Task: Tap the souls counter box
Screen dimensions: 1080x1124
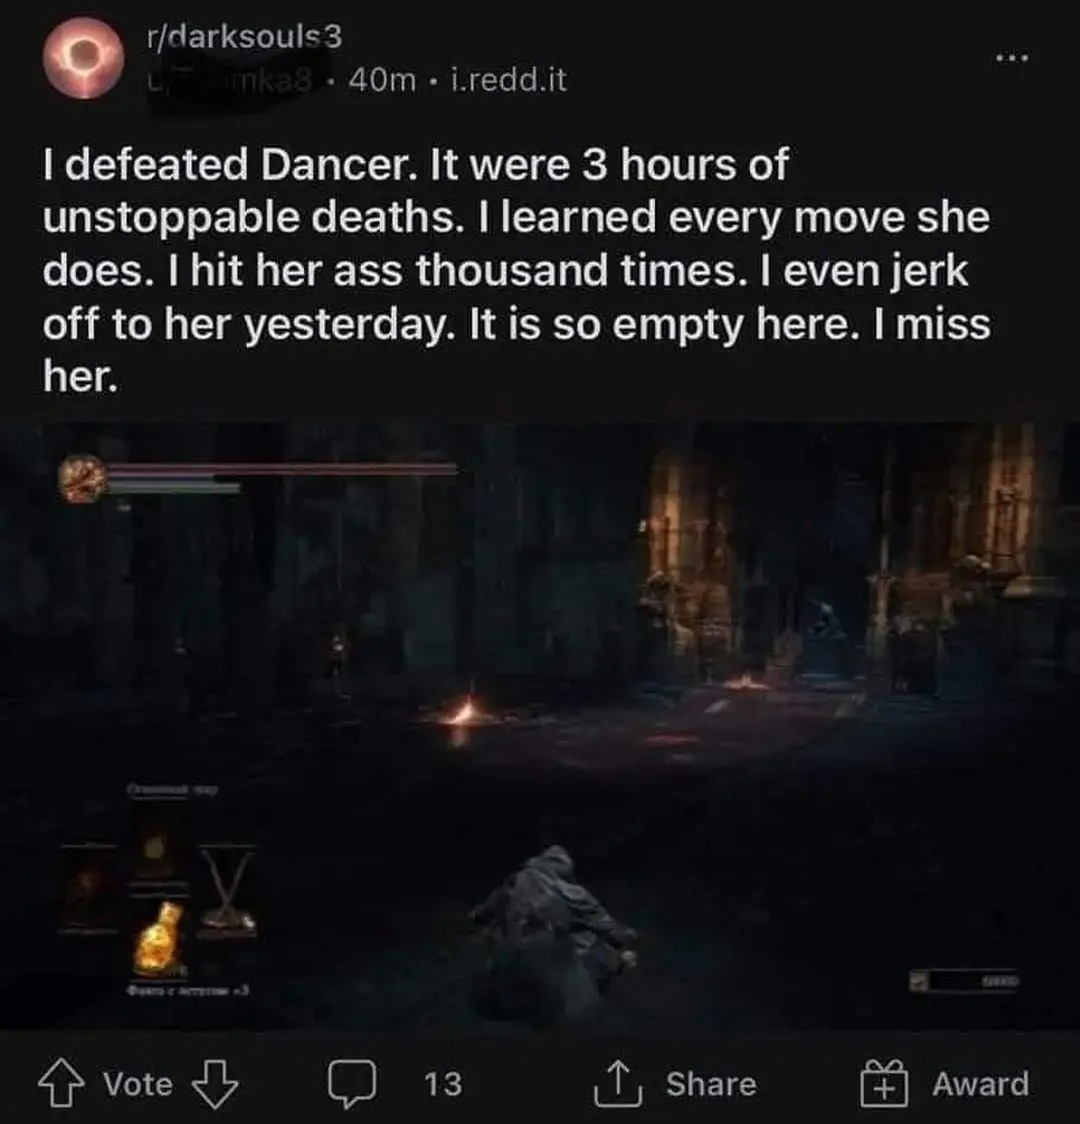Action: [963, 980]
